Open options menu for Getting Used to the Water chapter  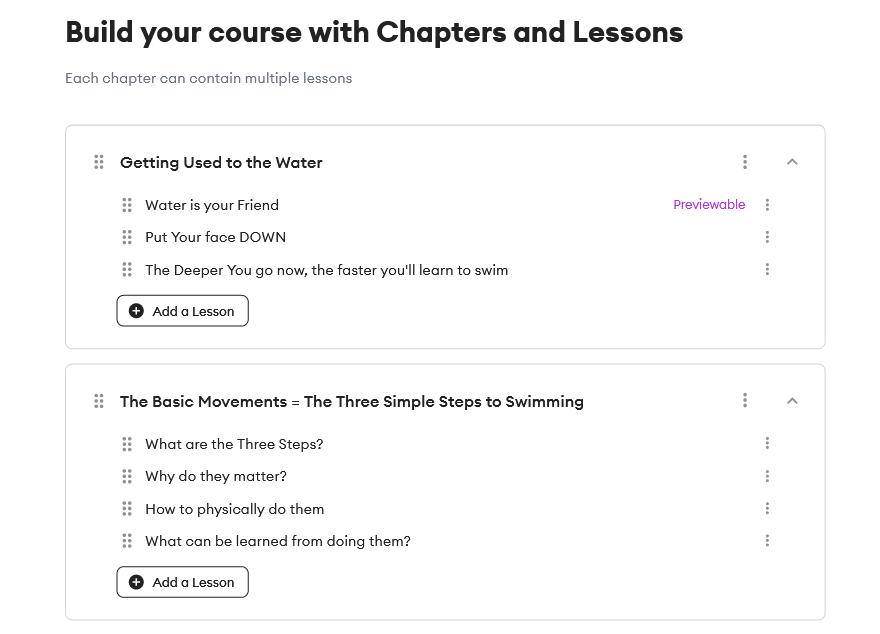click(745, 162)
